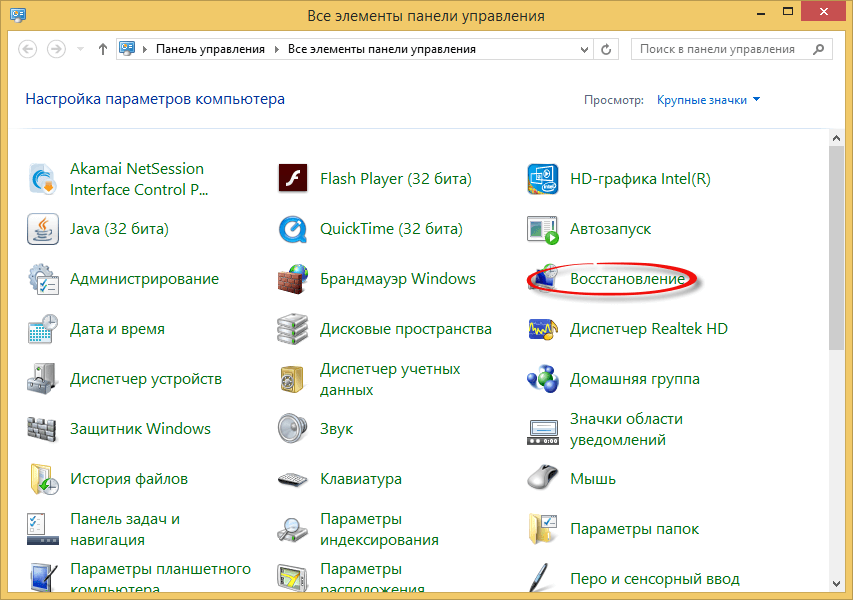The image size is (853, 600).
Task: Open the История файлов link text
Action: 129,479
